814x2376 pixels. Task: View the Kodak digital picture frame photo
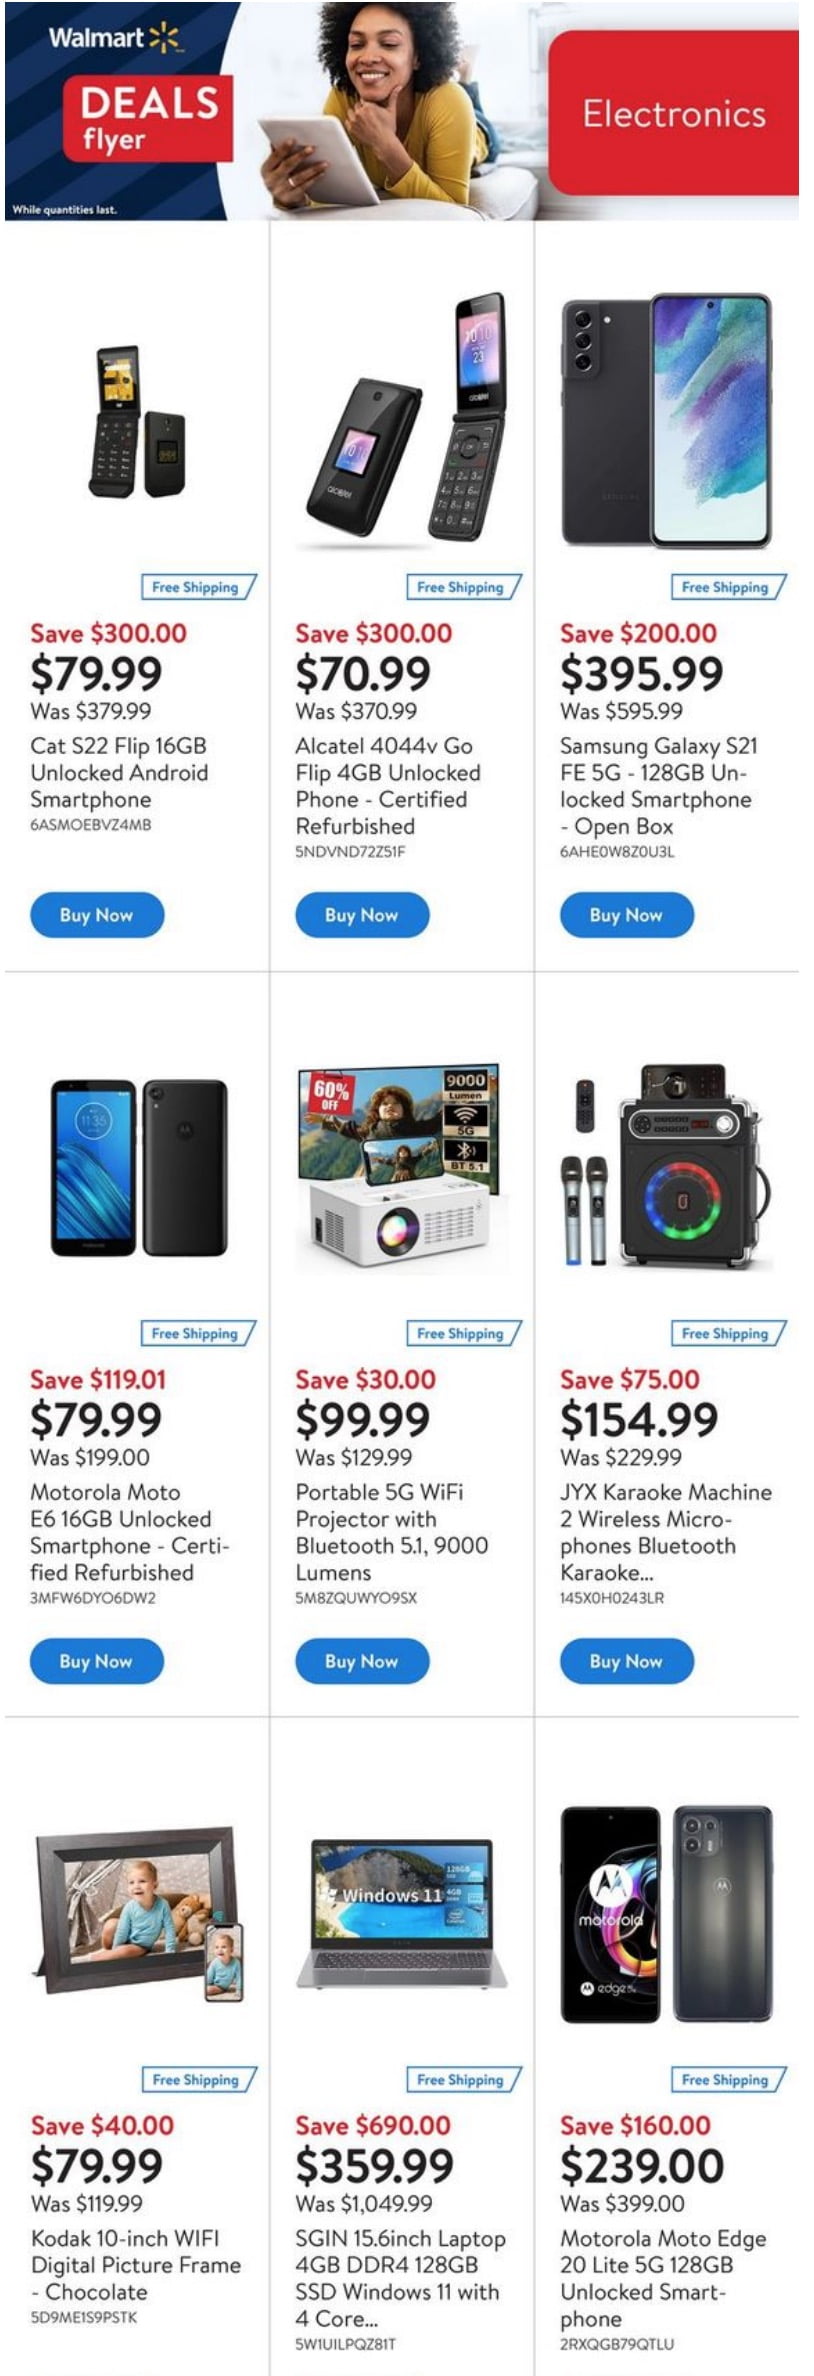coord(139,1912)
